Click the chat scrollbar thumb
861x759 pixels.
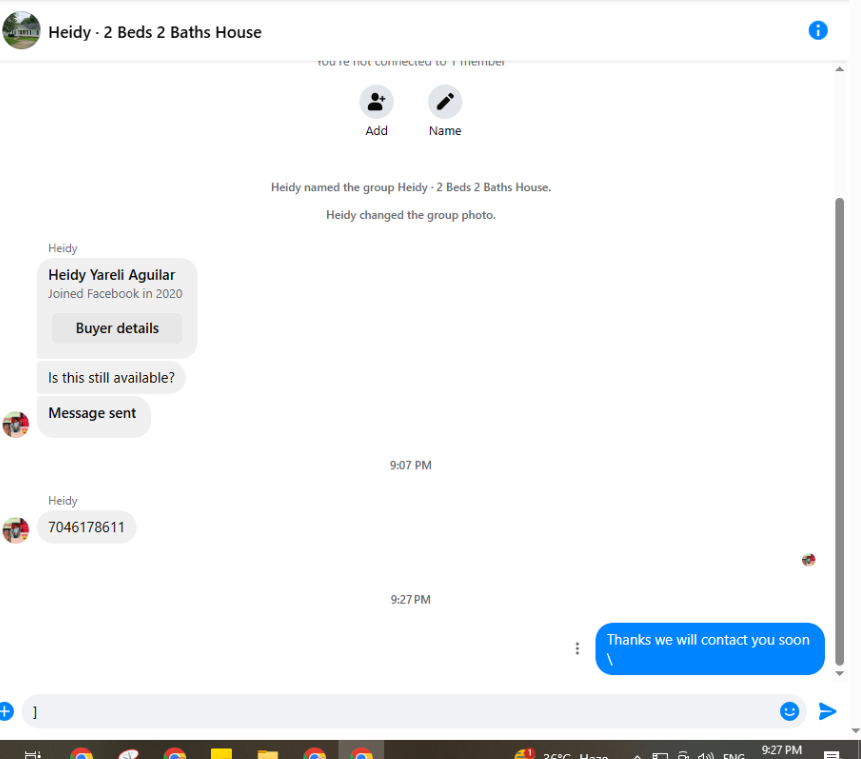[x=840, y=432]
